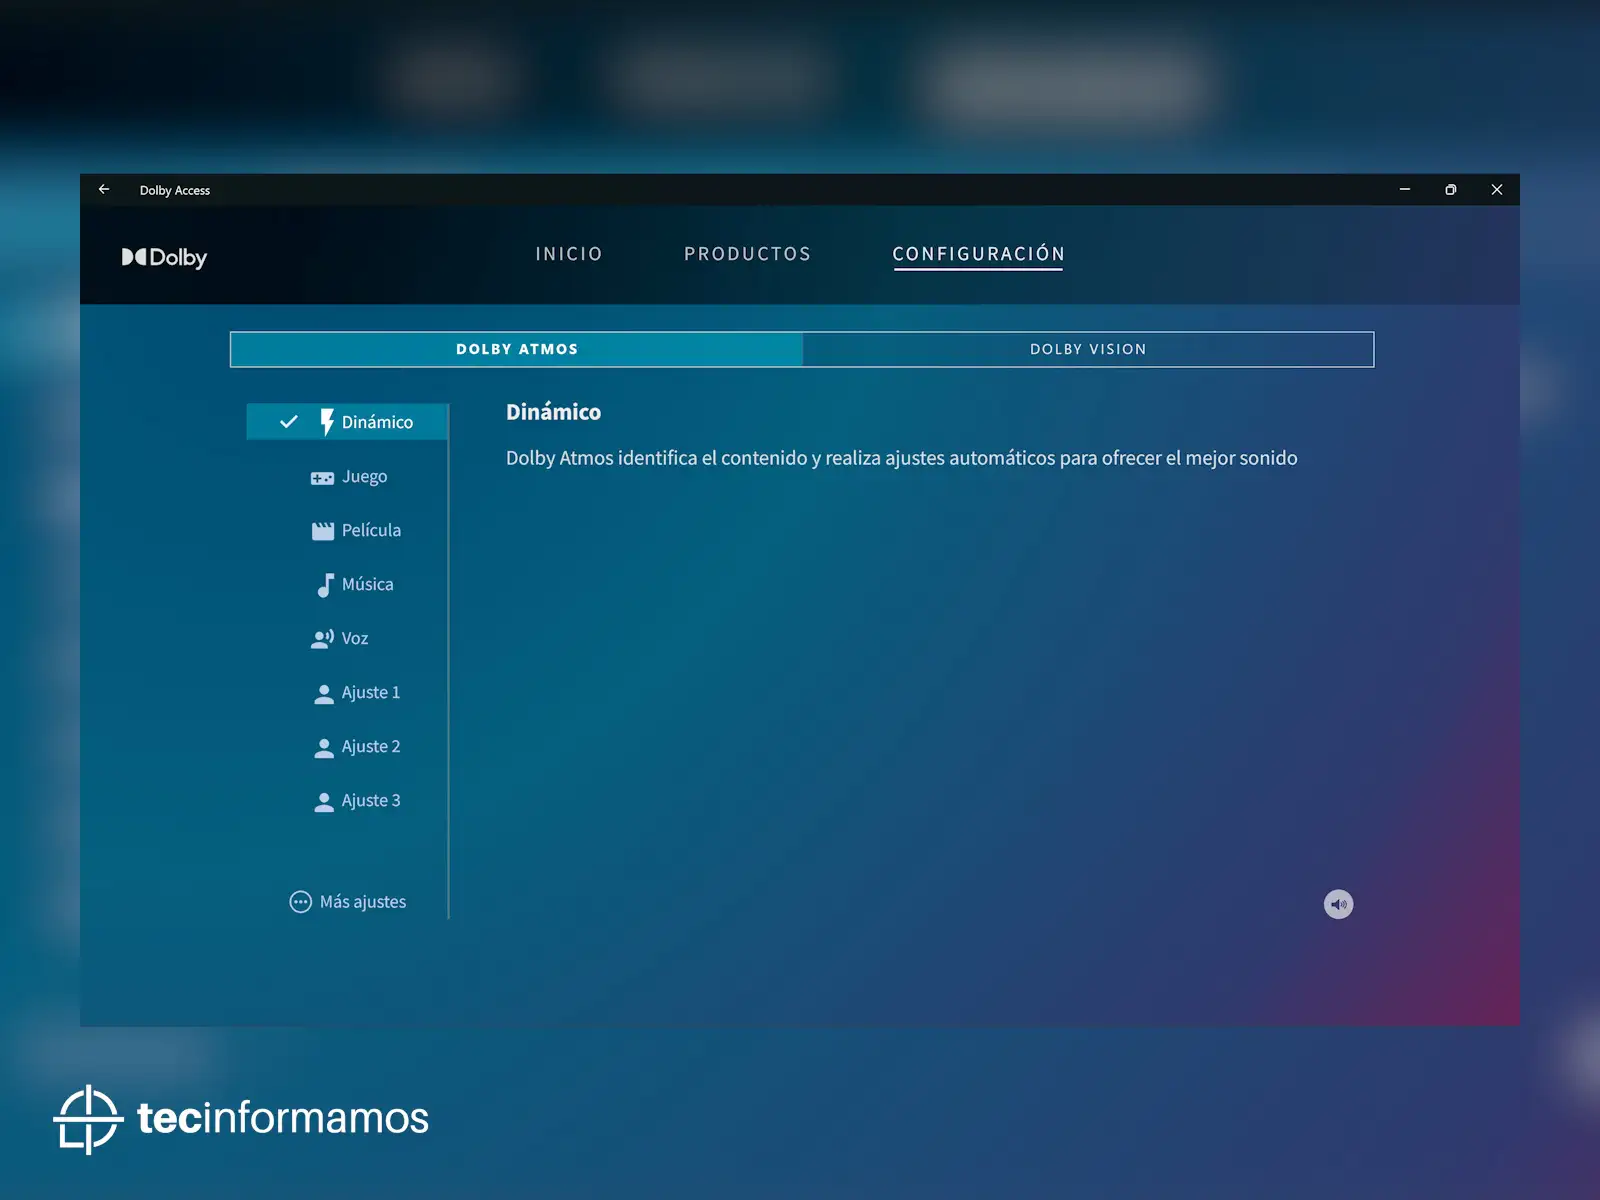The width and height of the screenshot is (1600, 1200).
Task: Click the speaking person icon for Voz
Action: 322,639
